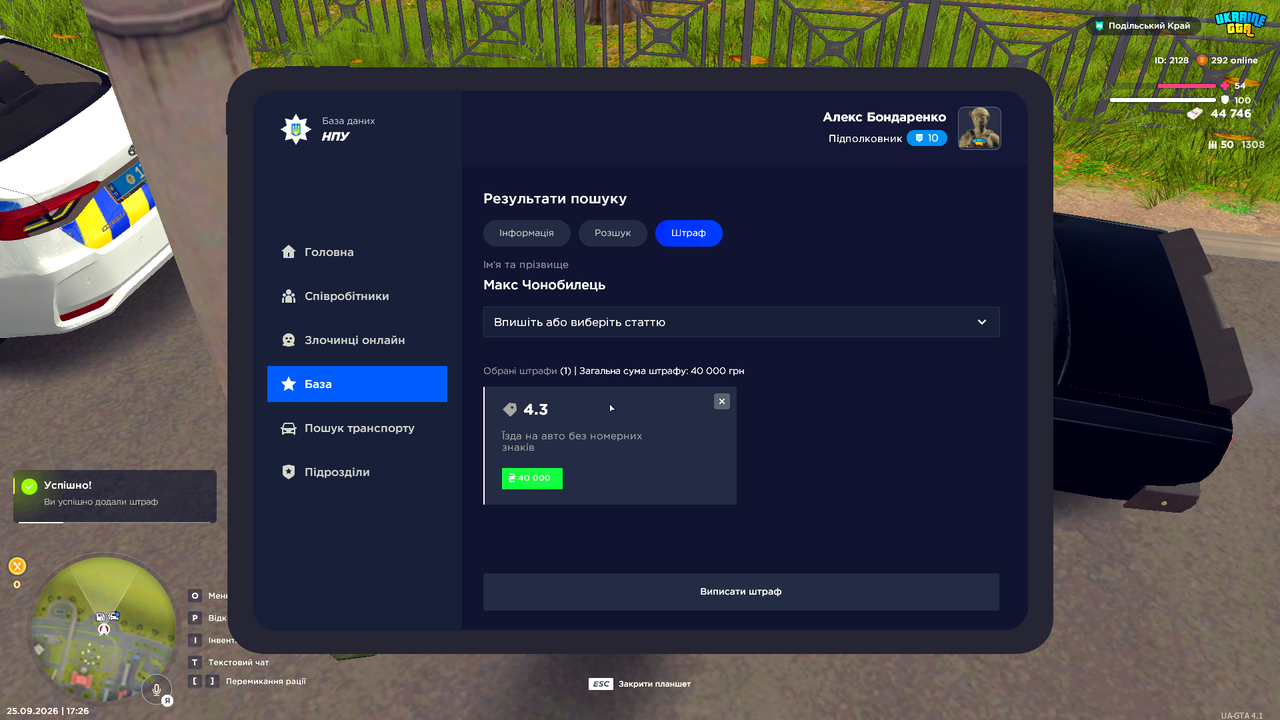
Task: Click the officer avatar of Алекс Бондаренко
Action: (980, 128)
